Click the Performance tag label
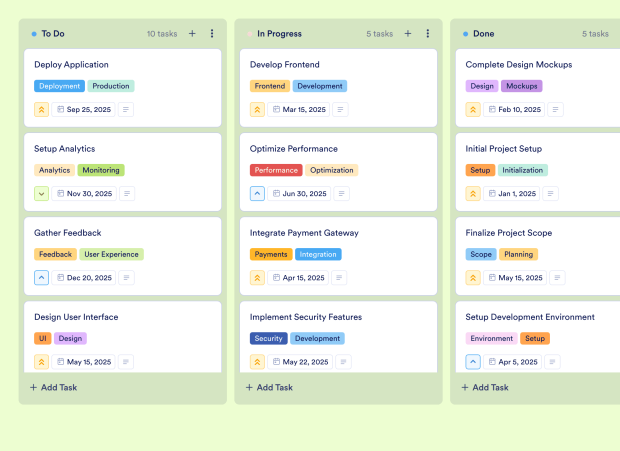The height and width of the screenshot is (451, 620). pos(276,170)
